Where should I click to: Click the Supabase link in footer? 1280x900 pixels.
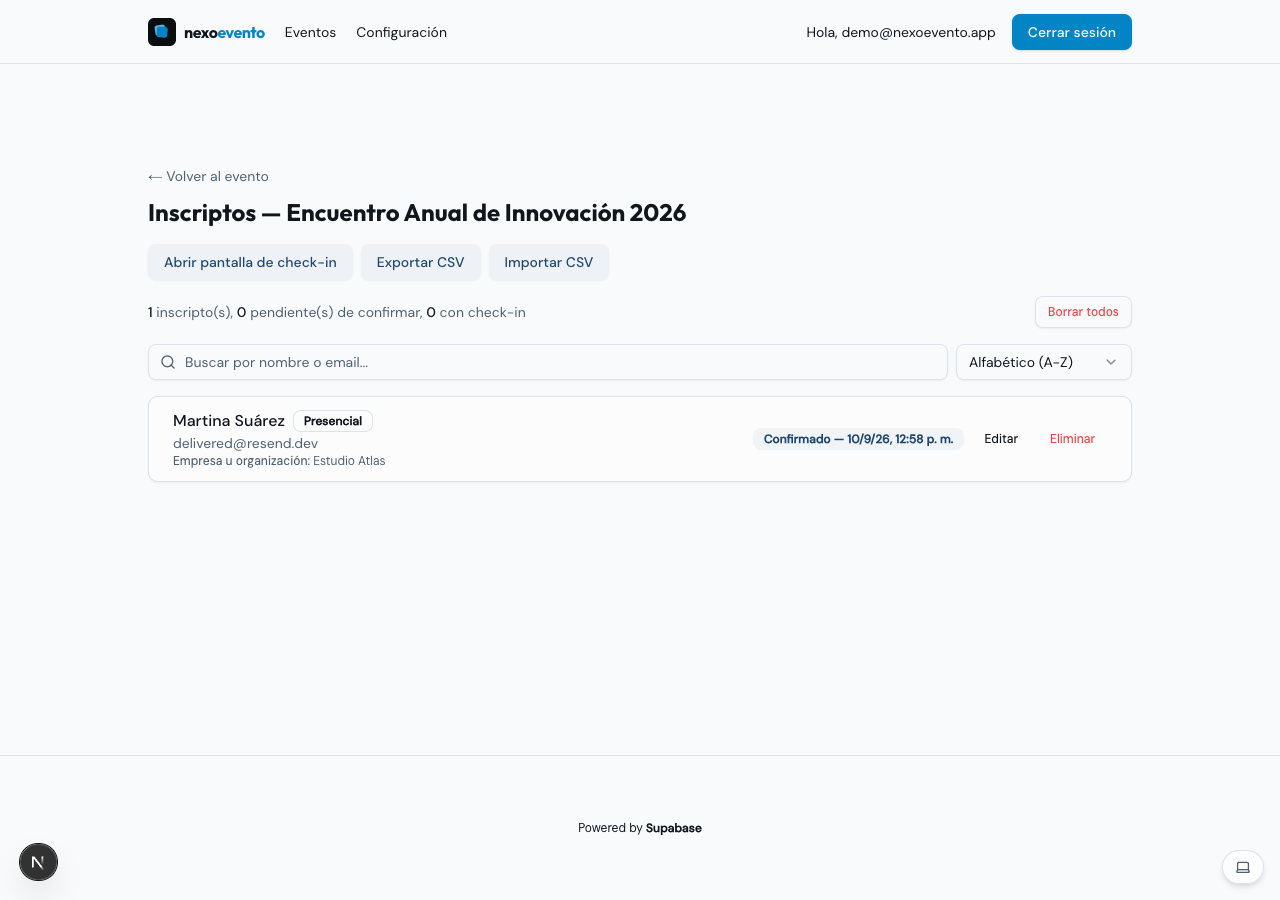pos(674,828)
